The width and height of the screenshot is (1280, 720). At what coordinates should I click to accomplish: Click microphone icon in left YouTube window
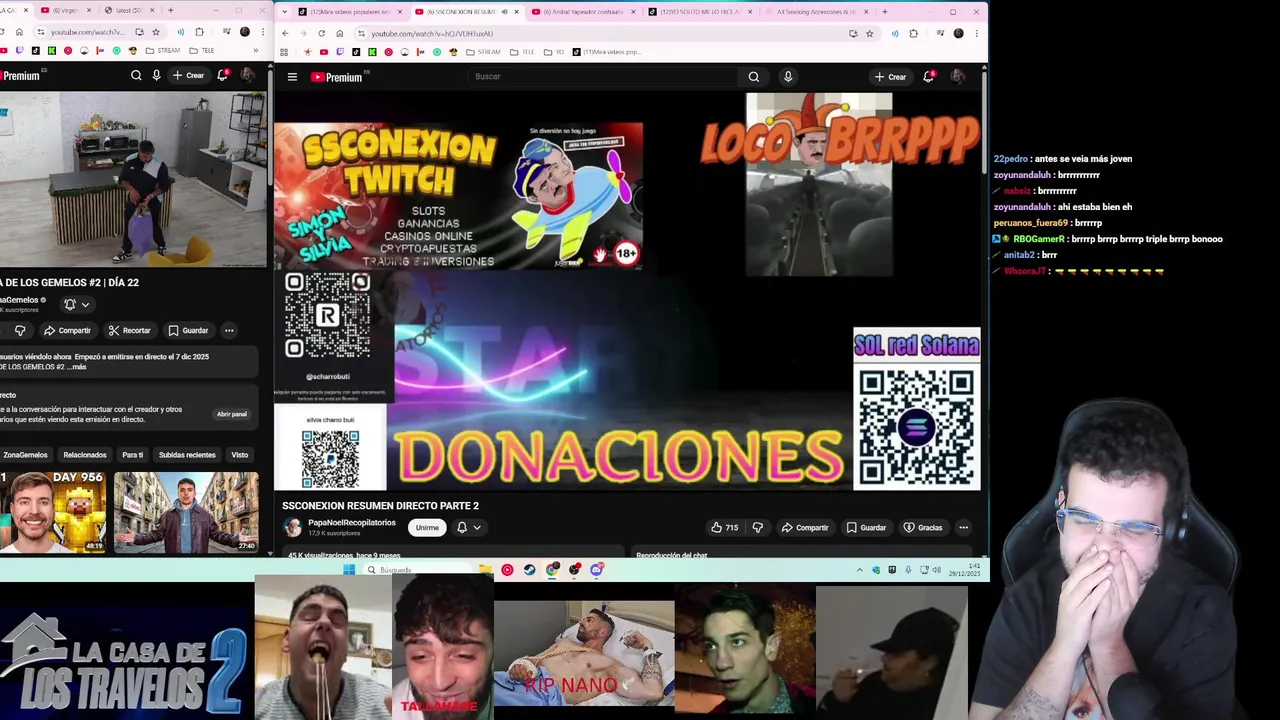coord(156,76)
